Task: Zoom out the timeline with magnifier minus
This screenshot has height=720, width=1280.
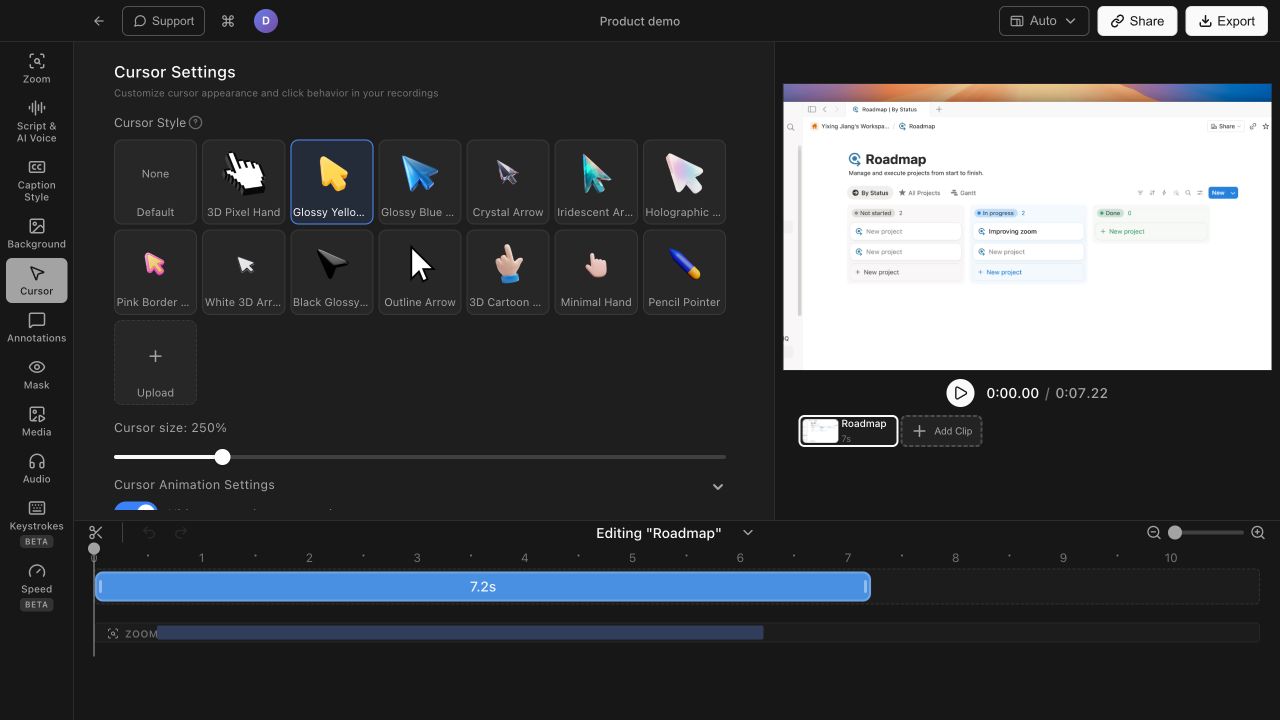Action: 1154,533
